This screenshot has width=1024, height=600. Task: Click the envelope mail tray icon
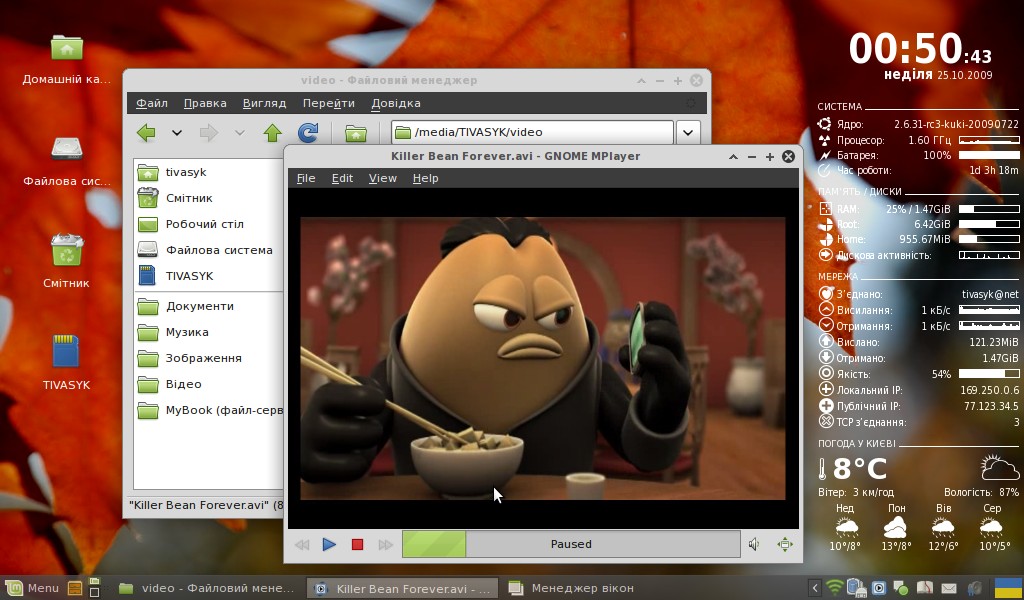(x=949, y=588)
